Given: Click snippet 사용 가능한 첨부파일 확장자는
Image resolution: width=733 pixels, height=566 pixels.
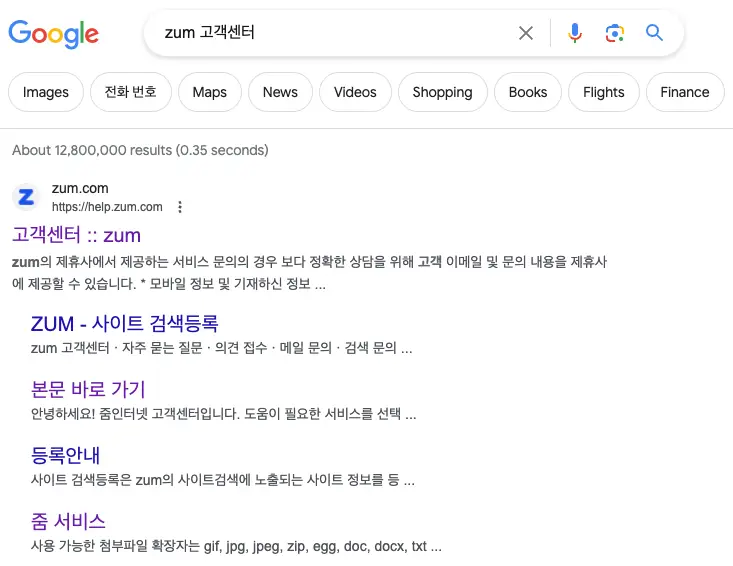Looking at the screenshot, I should 236,546.
